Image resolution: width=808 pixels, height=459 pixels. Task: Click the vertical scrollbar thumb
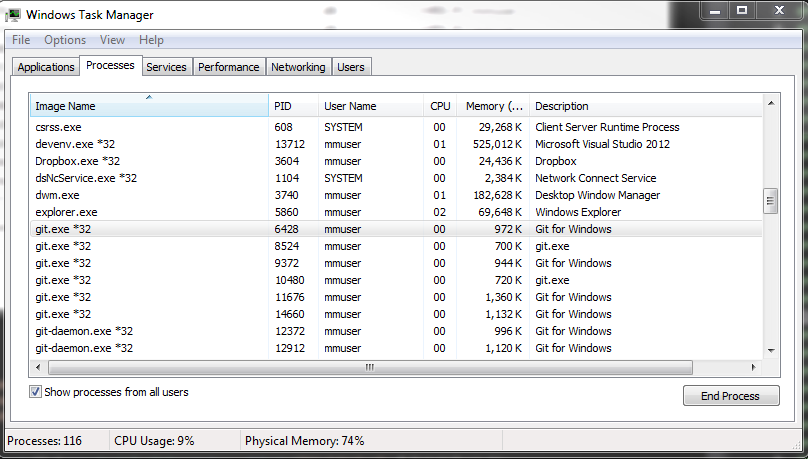pos(770,201)
